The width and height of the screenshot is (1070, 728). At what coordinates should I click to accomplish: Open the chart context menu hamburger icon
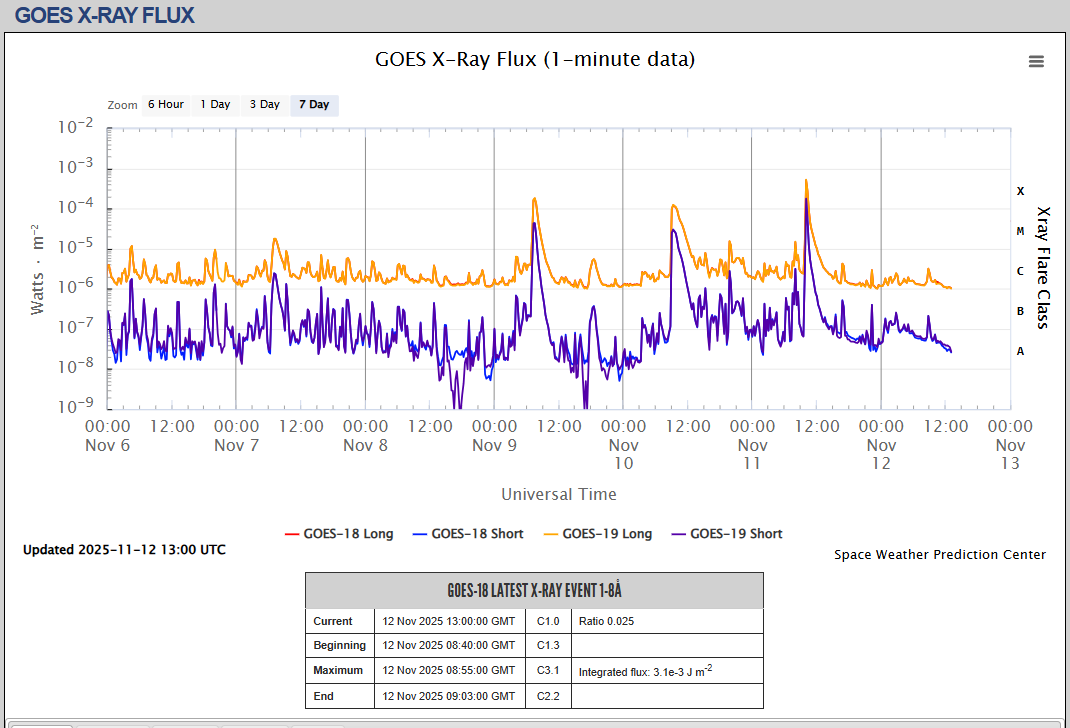[1036, 61]
